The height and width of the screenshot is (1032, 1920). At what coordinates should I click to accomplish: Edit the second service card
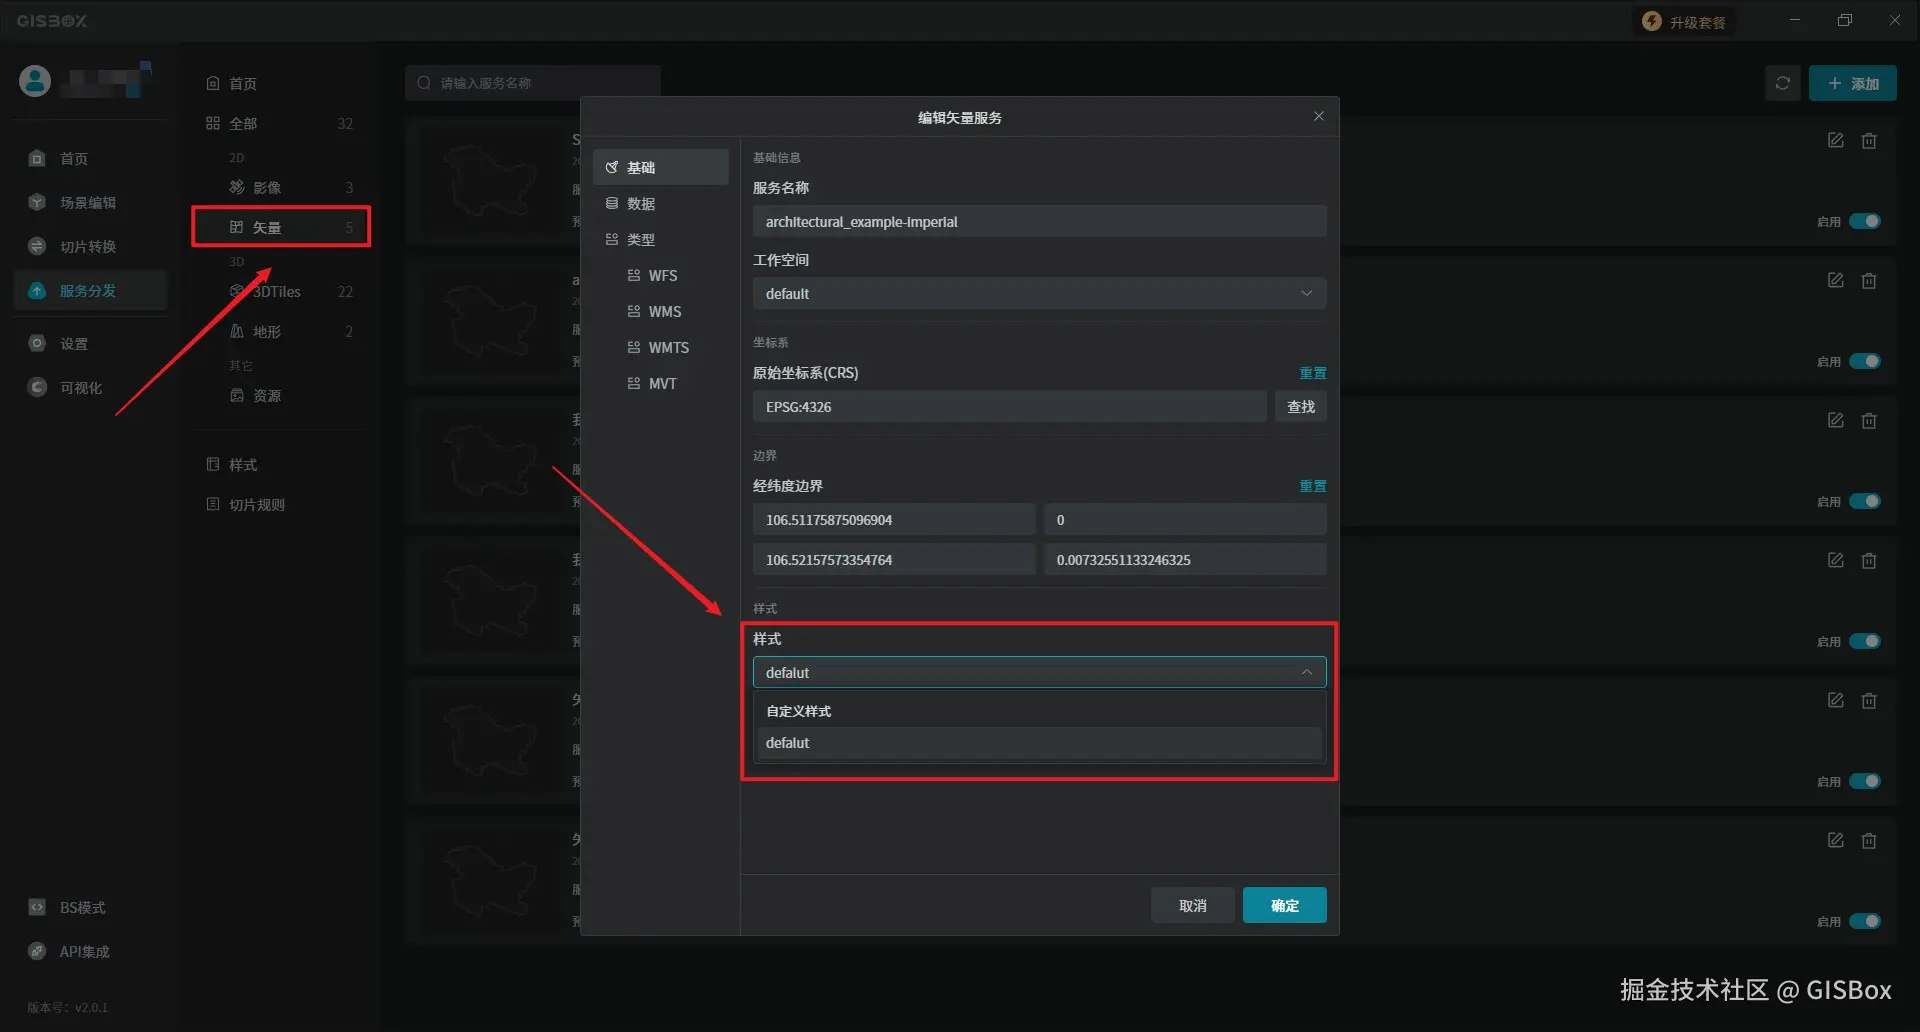pos(1835,280)
